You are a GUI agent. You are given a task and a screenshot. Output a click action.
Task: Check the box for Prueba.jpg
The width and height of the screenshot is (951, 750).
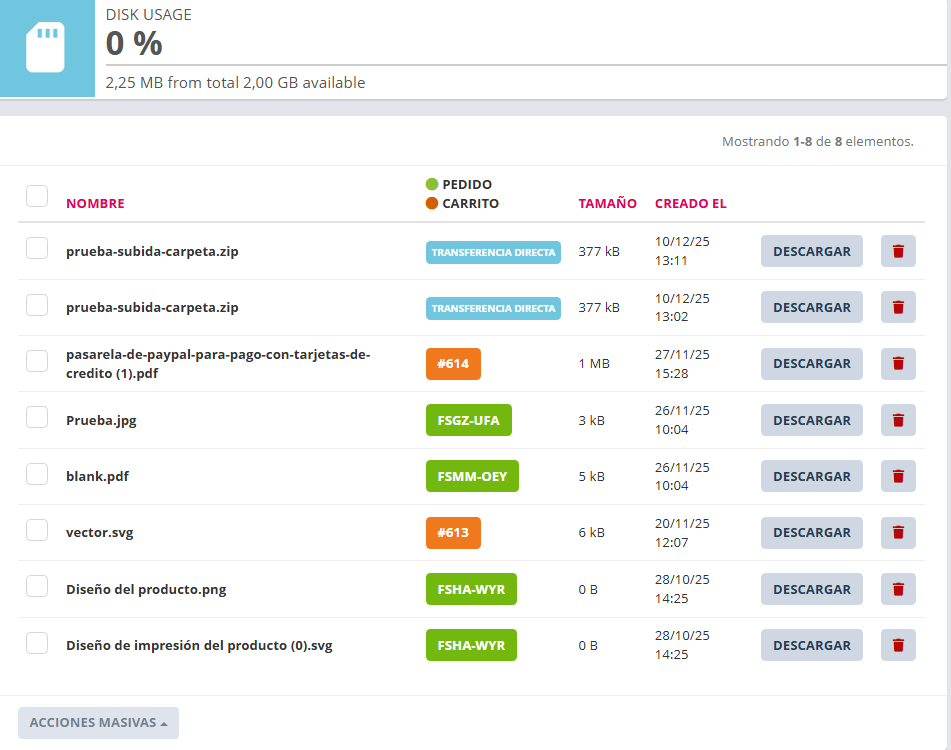click(x=37, y=417)
